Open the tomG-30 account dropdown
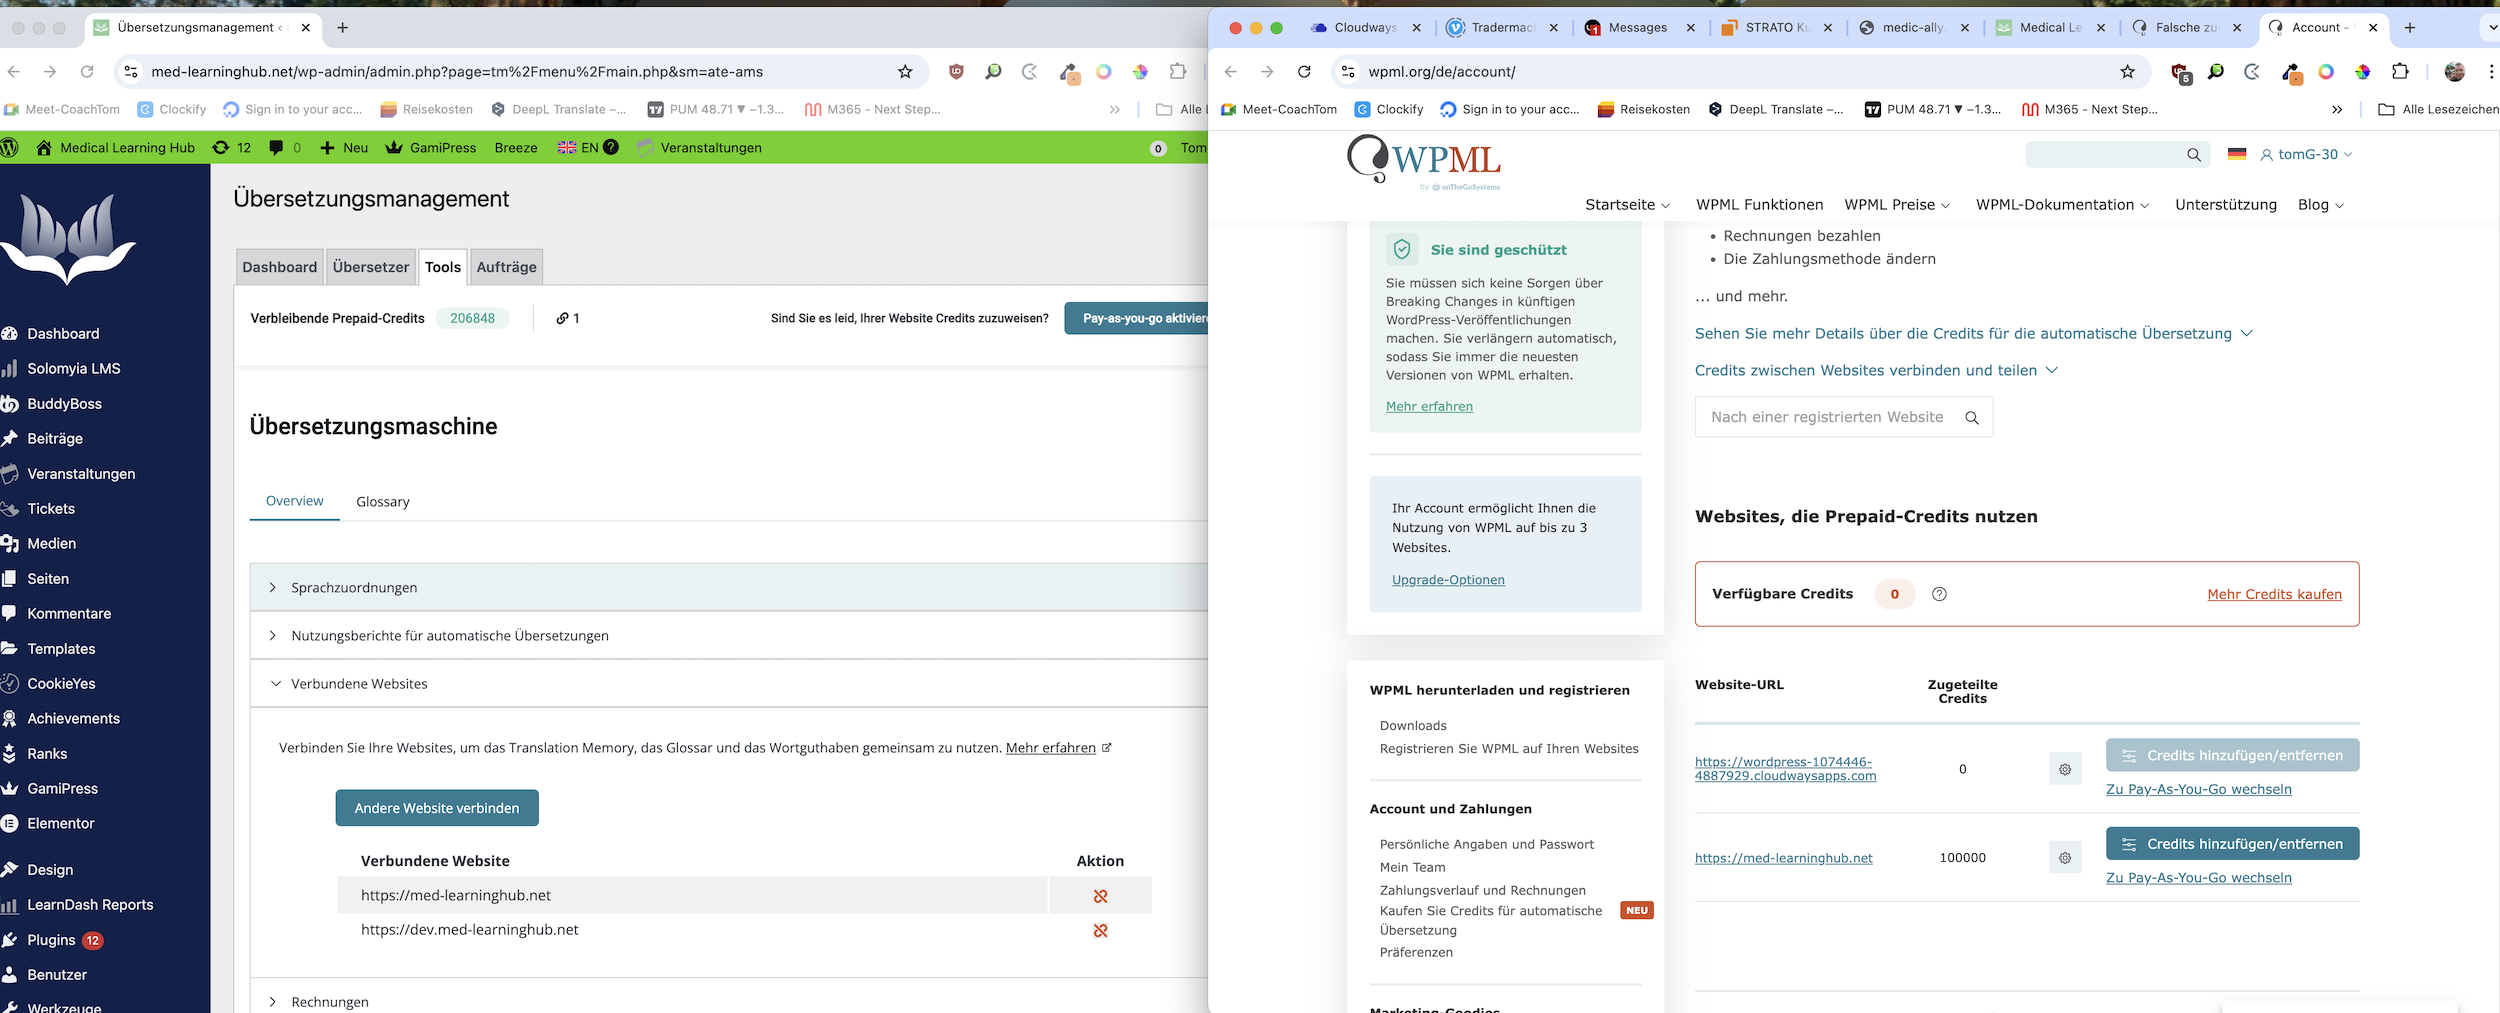2500x1013 pixels. click(2306, 155)
